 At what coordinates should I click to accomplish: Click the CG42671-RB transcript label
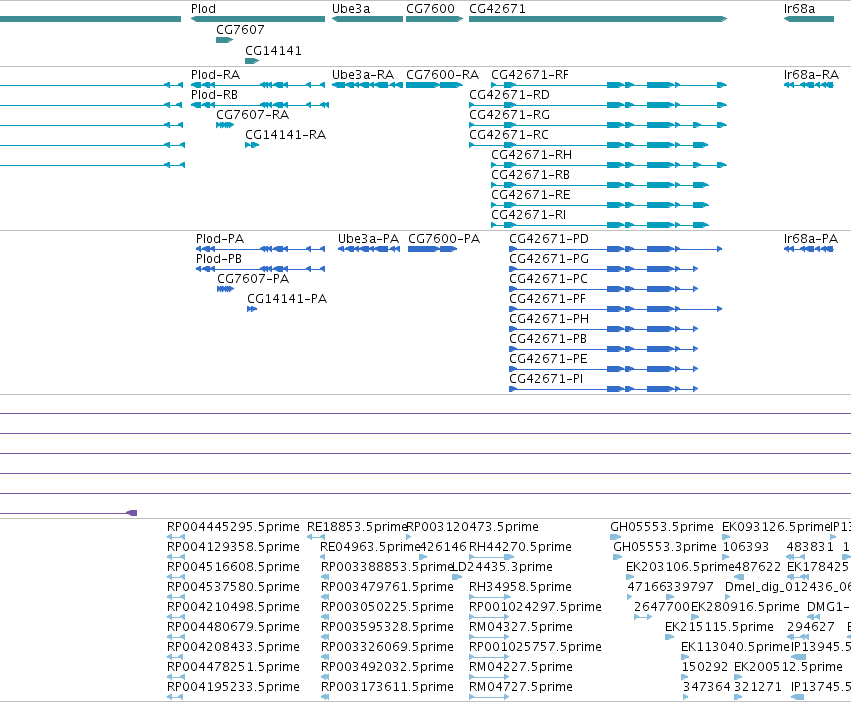pyautogui.click(x=530, y=175)
